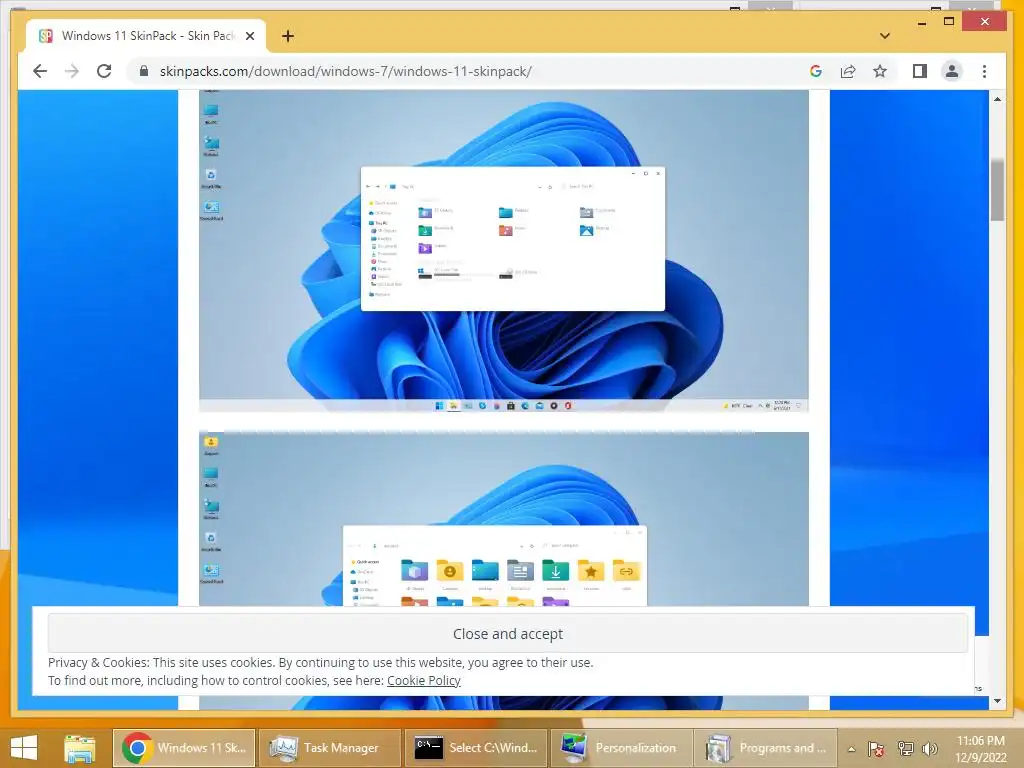Select the Windows 11 SkinPack tab
The width and height of the screenshot is (1024, 768).
(146, 36)
